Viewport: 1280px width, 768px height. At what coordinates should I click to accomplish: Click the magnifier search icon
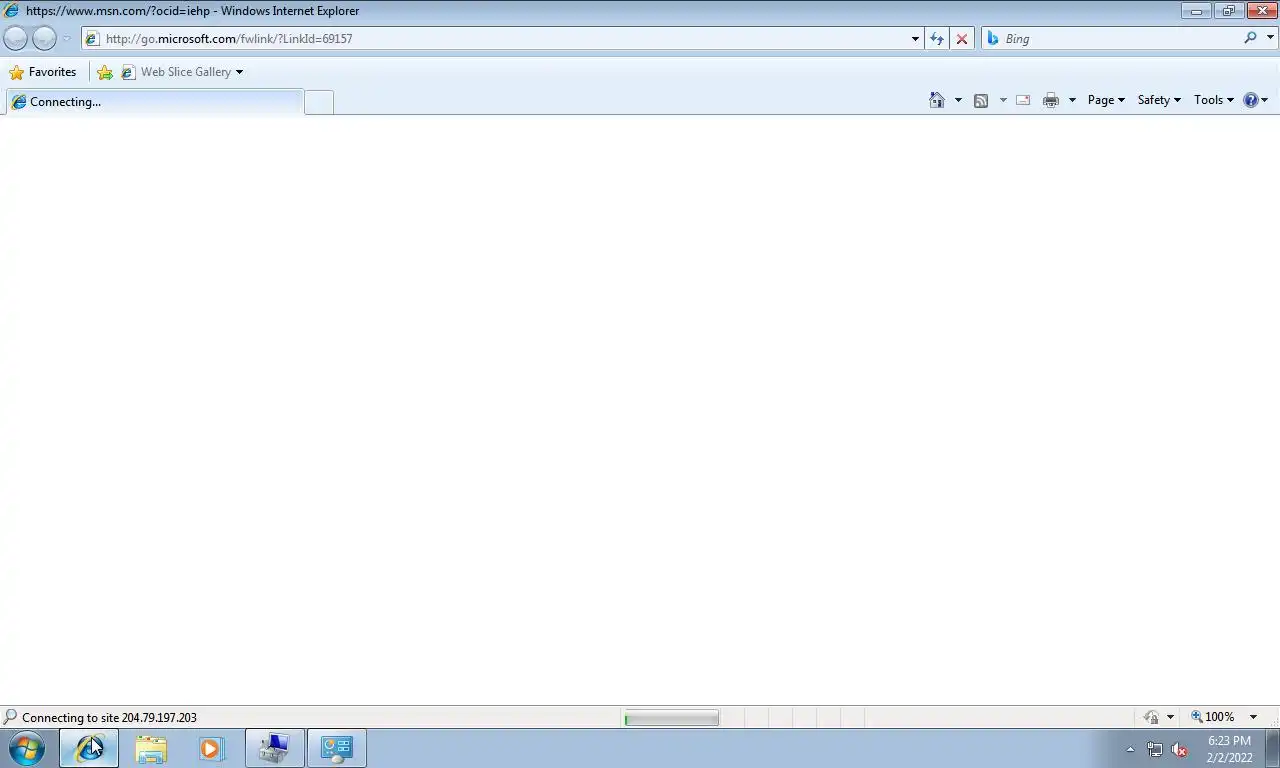click(x=1250, y=38)
